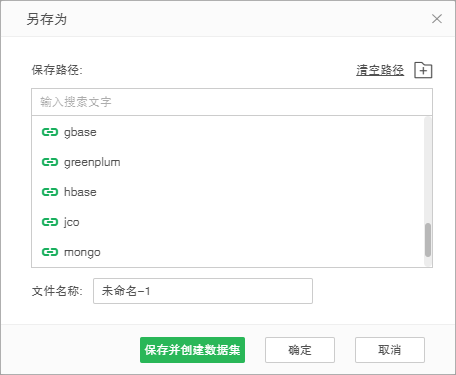Viewport: 456px width, 375px height.
Task: Pick the jco entry
Action: [x=228, y=222]
